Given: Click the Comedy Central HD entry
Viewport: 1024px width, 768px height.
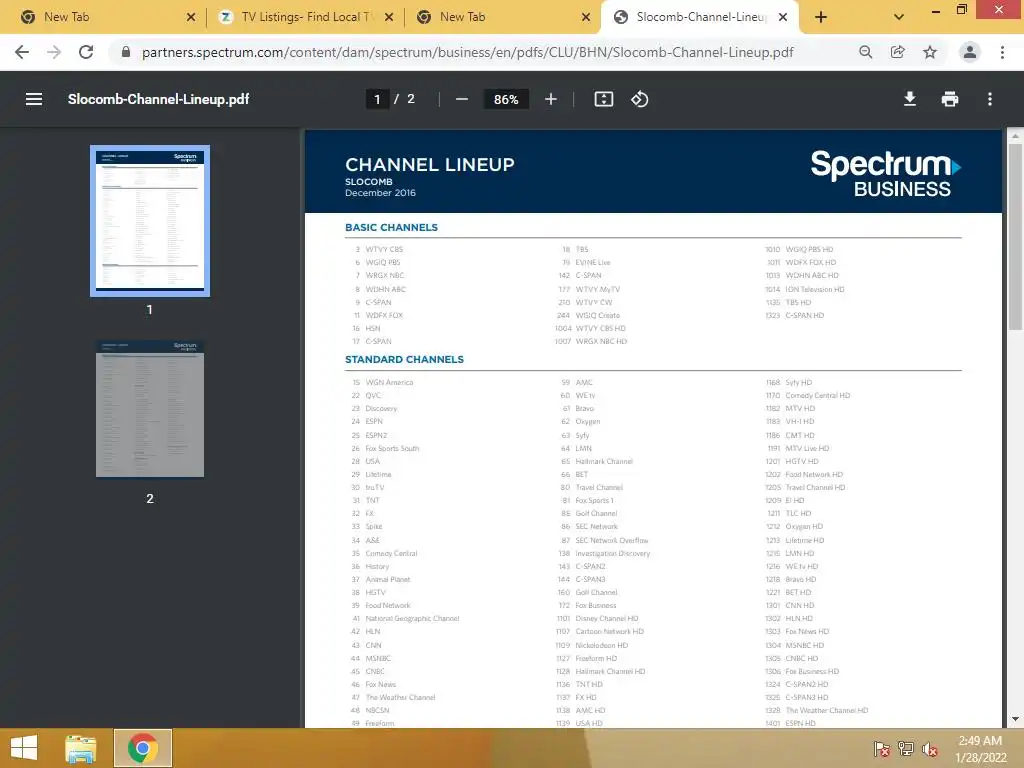Looking at the screenshot, I should (x=818, y=396).
